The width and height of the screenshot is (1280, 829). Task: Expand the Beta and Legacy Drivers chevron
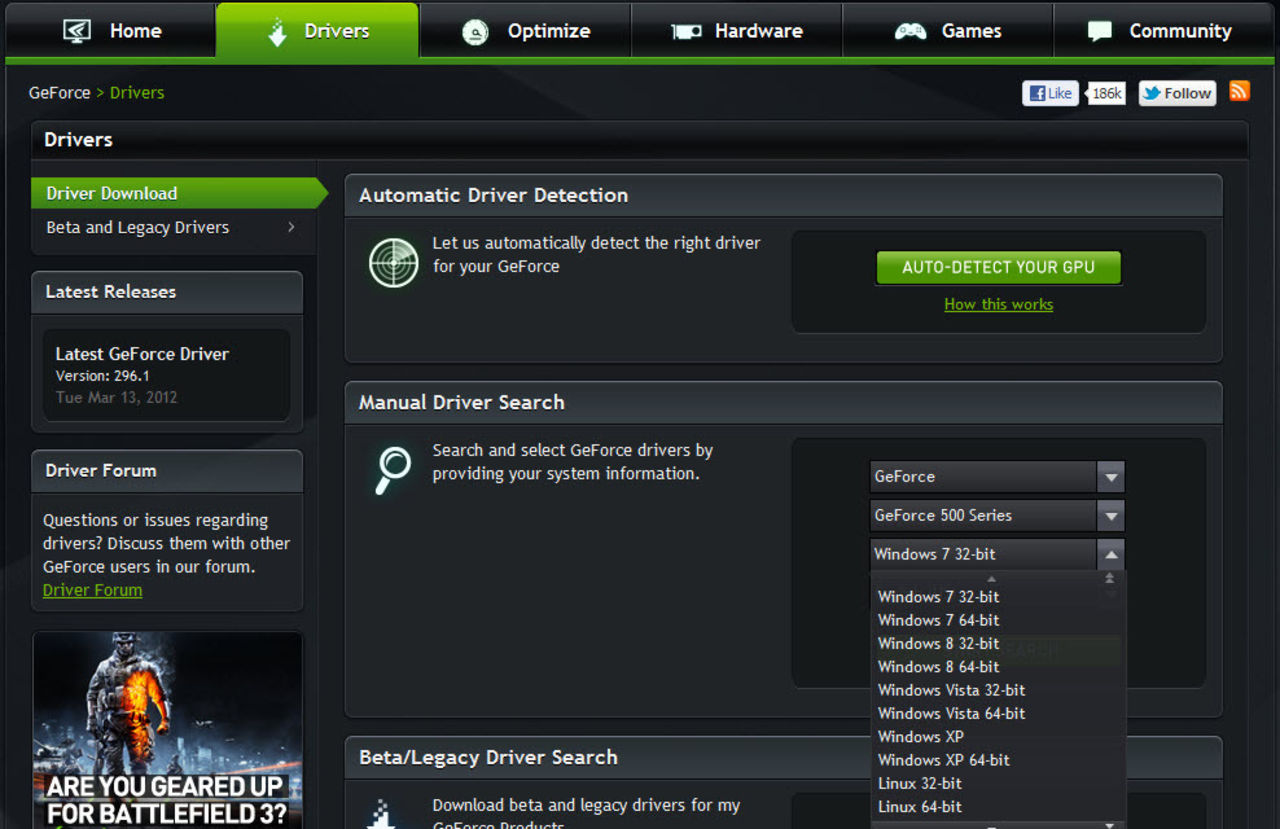(x=290, y=227)
